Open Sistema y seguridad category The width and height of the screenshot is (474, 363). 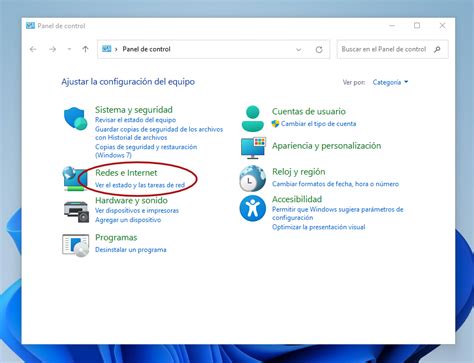[x=134, y=110]
